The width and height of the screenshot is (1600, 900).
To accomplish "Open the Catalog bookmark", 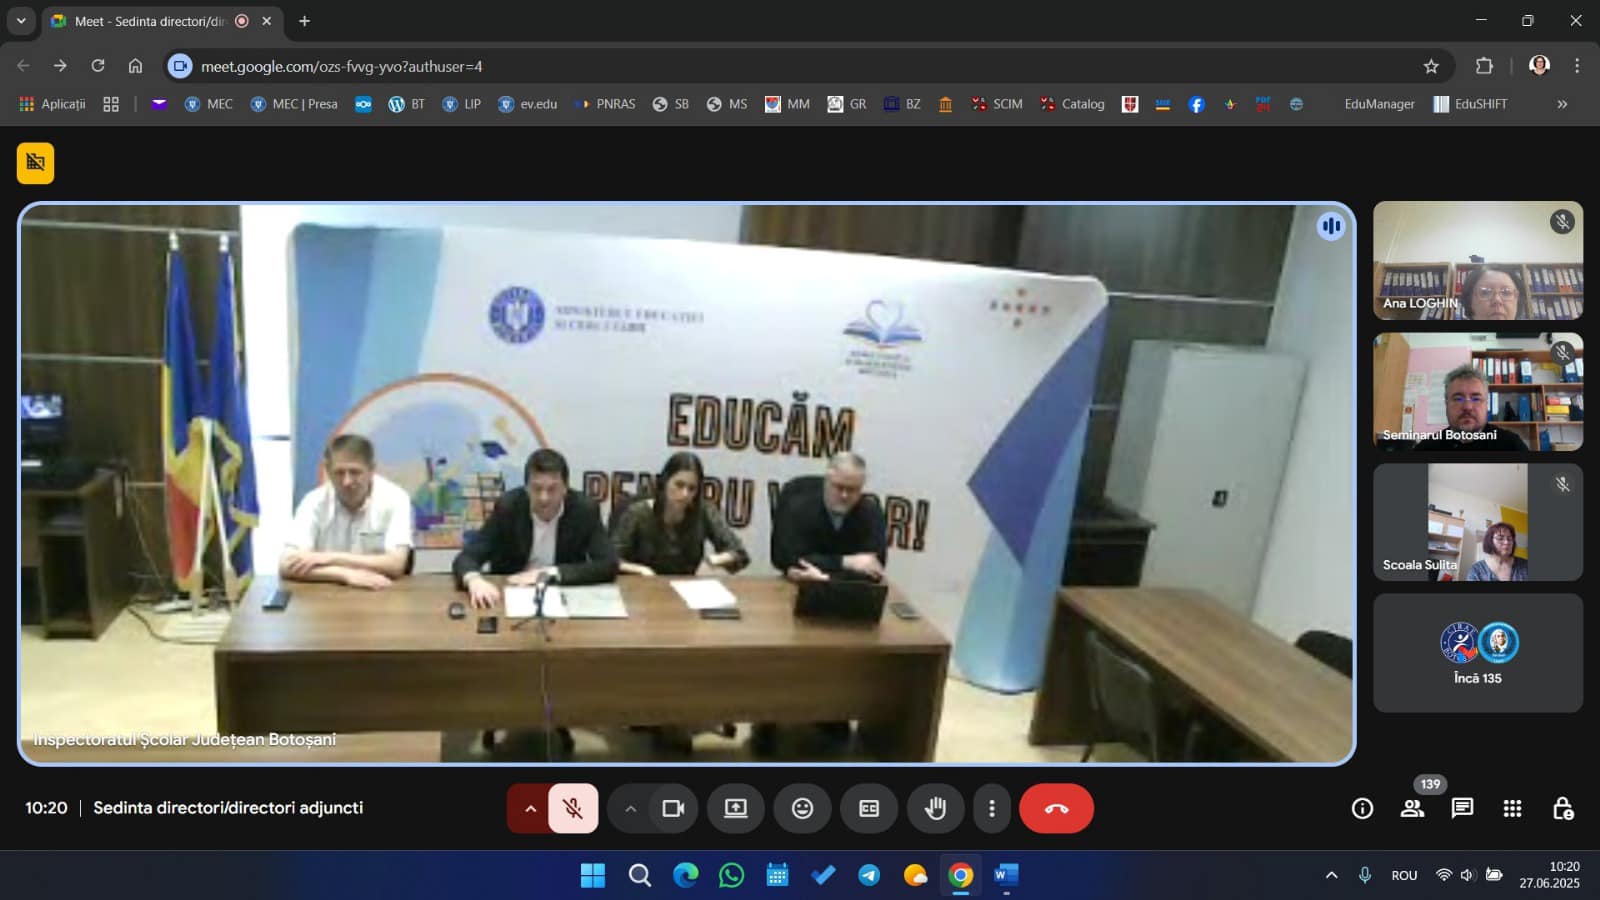I will click(x=1073, y=104).
